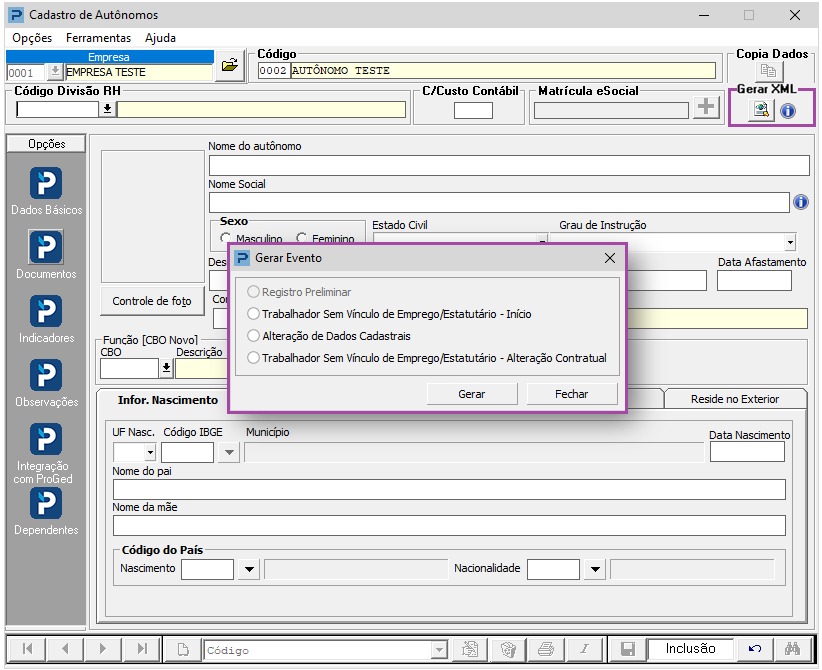Go to the first record
This screenshot has width=822, height=670.
tap(27, 649)
